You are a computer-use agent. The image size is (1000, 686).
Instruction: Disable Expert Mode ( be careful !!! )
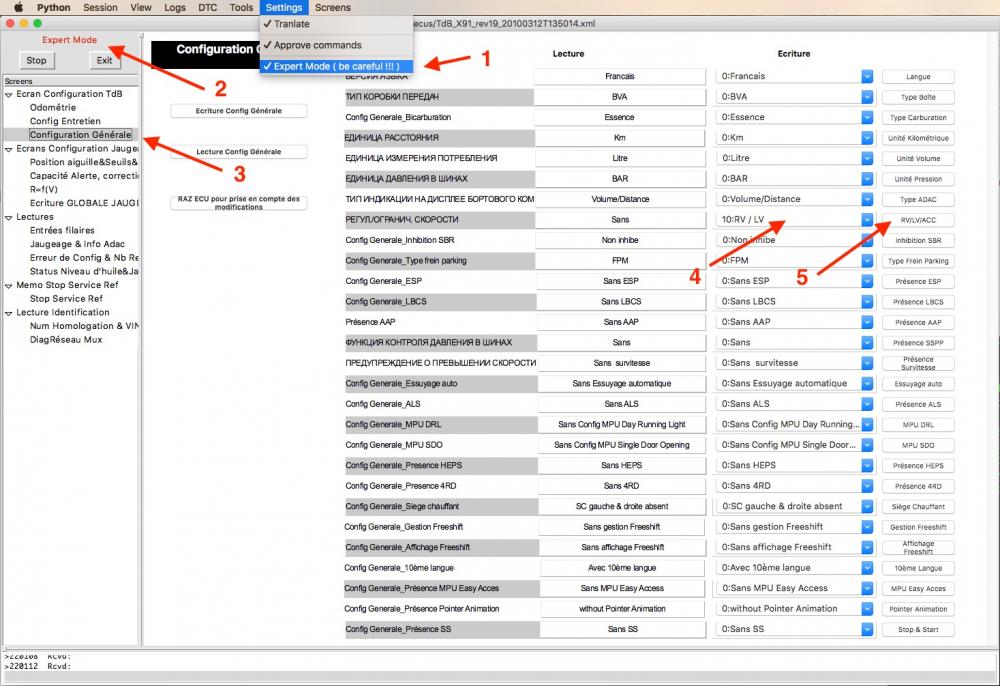[x=337, y=66]
